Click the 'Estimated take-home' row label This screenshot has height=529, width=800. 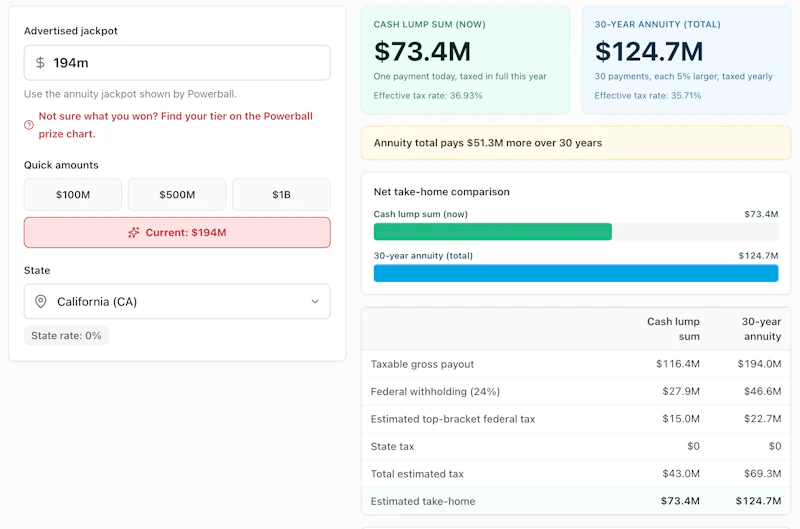pos(423,501)
